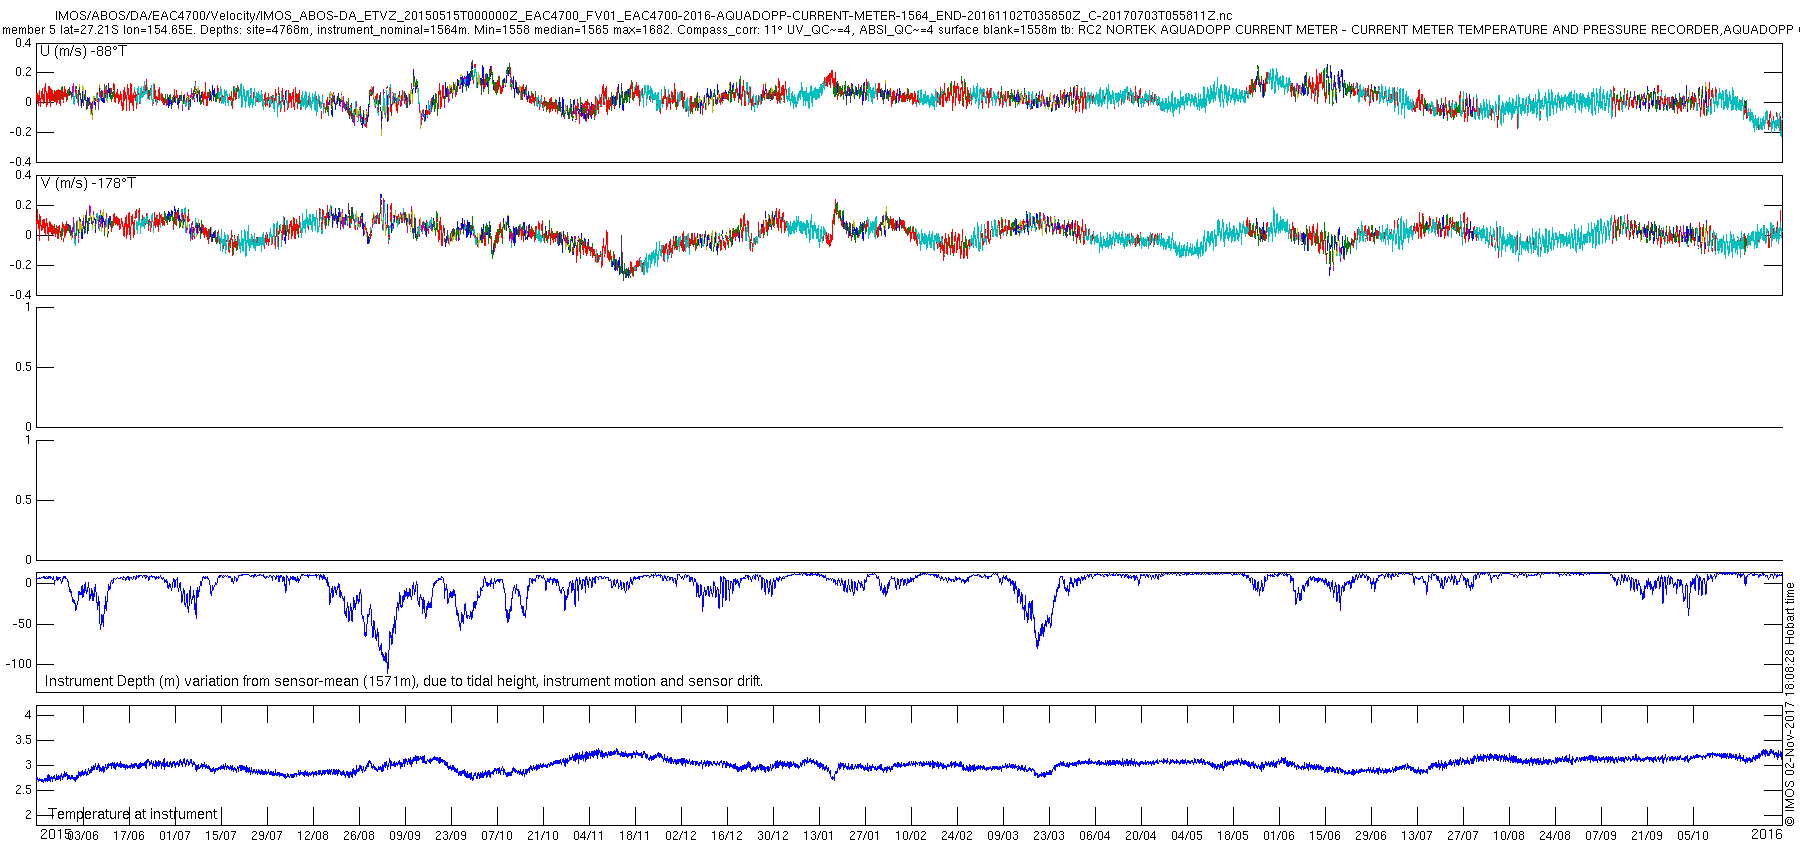Click the '2.5' tick on temperature axis

pos(23,790)
